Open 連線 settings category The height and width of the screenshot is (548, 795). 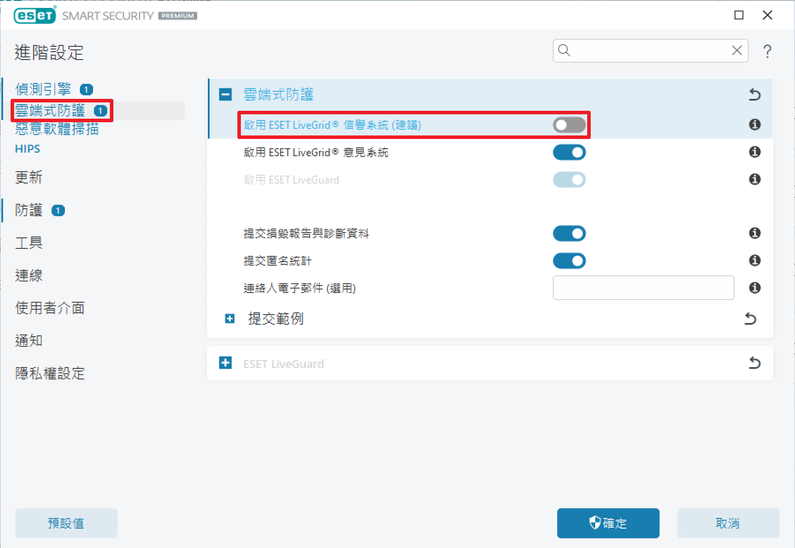(28, 275)
